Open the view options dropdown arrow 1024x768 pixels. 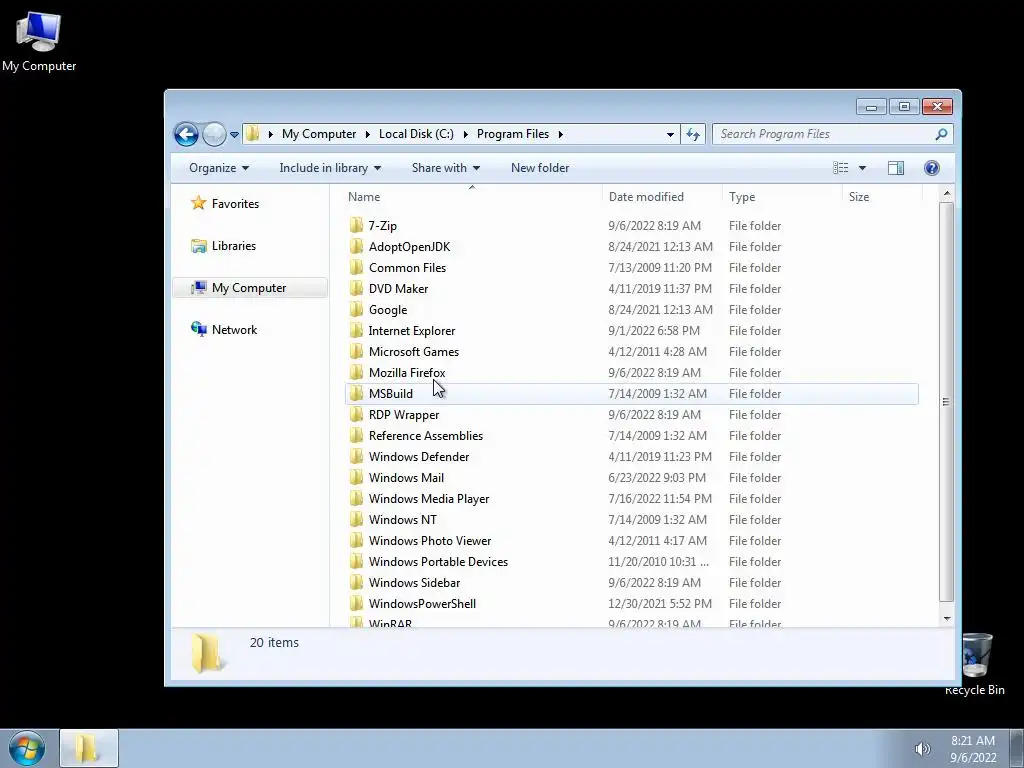tap(862, 168)
